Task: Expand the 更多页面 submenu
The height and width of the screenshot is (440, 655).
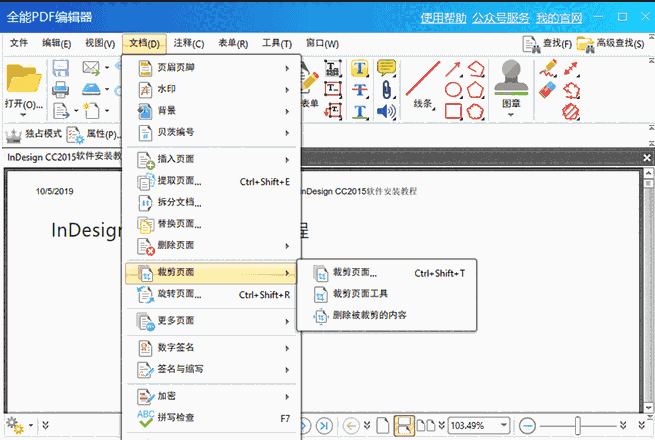Action: pos(212,321)
